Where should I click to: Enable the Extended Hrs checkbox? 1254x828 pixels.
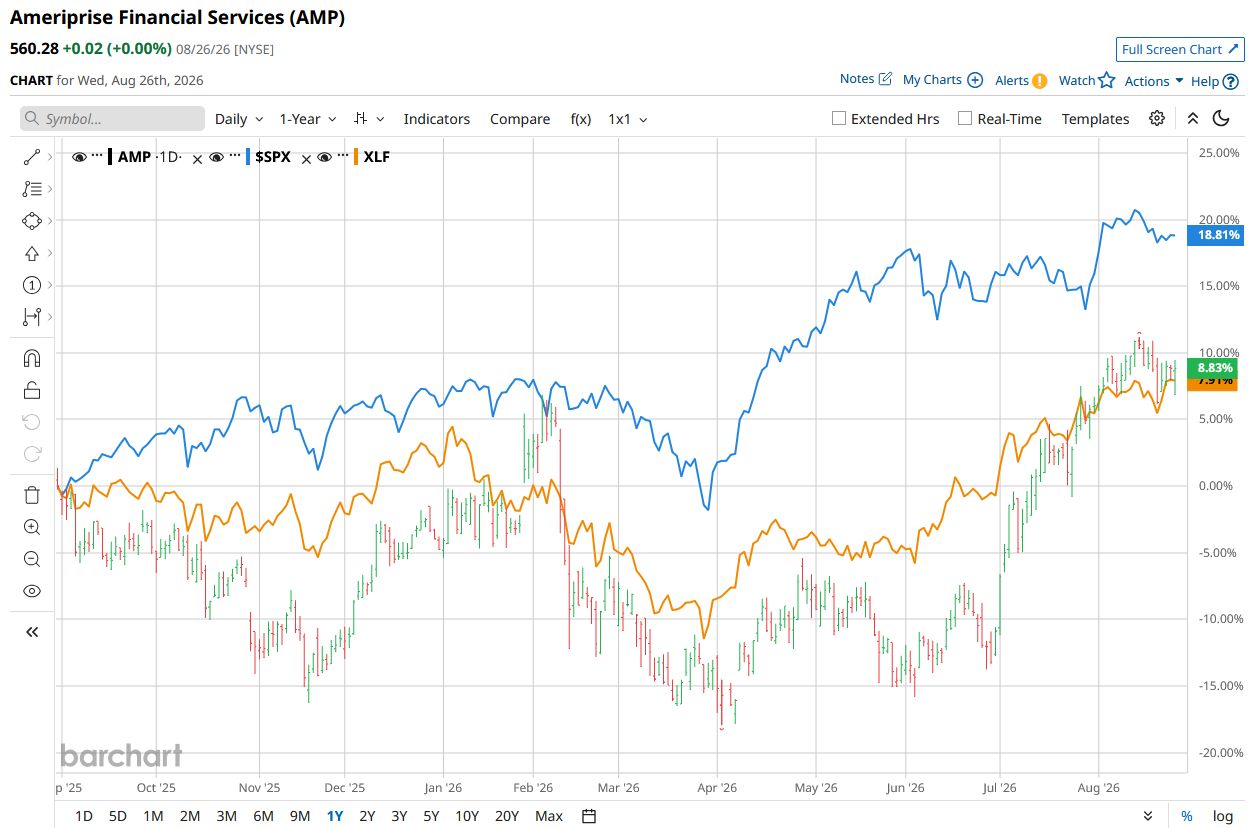point(839,118)
